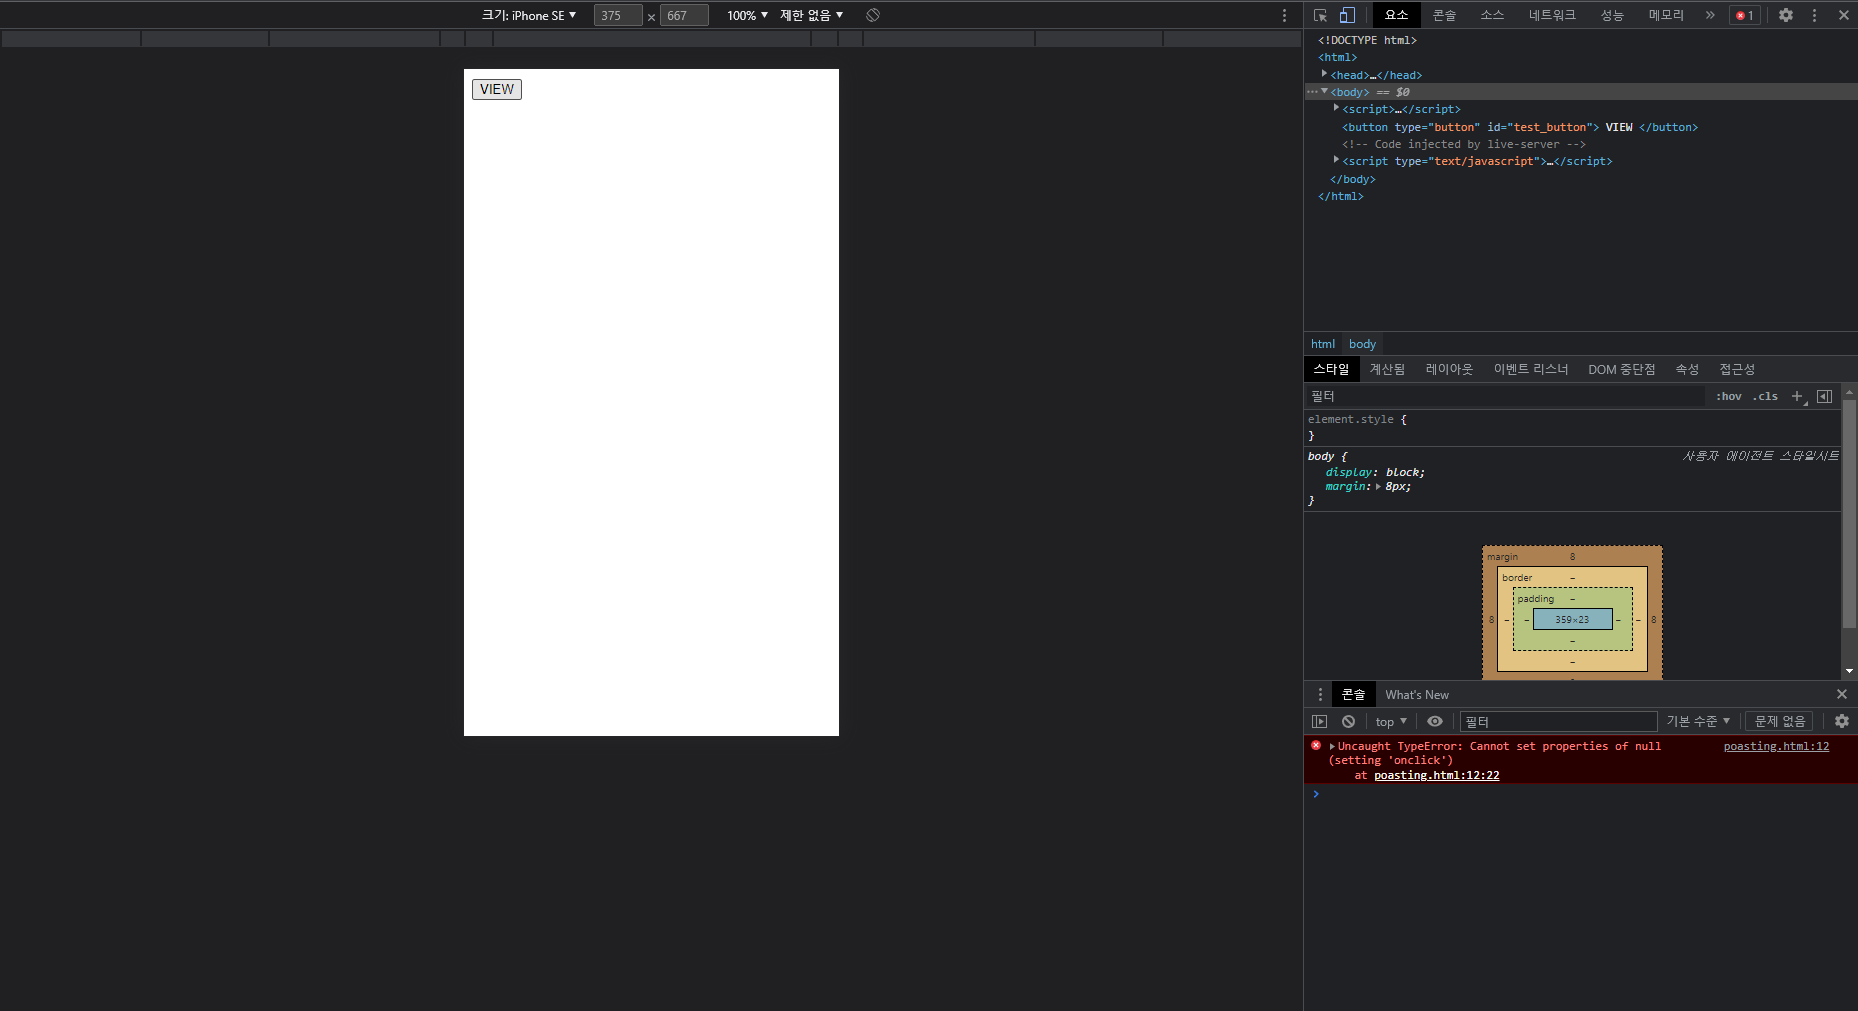Viewport: 1858px width, 1011px height.
Task: Add a new style rule plus icon
Action: point(1797,396)
